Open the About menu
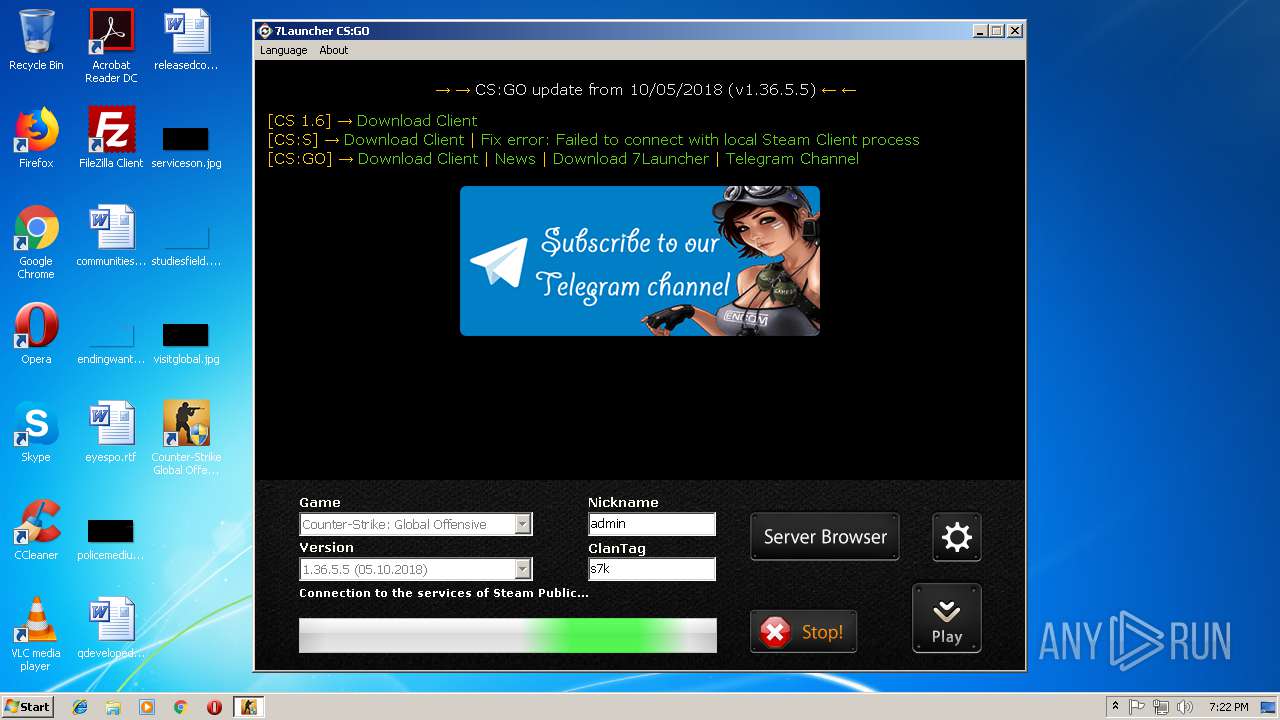 [333, 50]
